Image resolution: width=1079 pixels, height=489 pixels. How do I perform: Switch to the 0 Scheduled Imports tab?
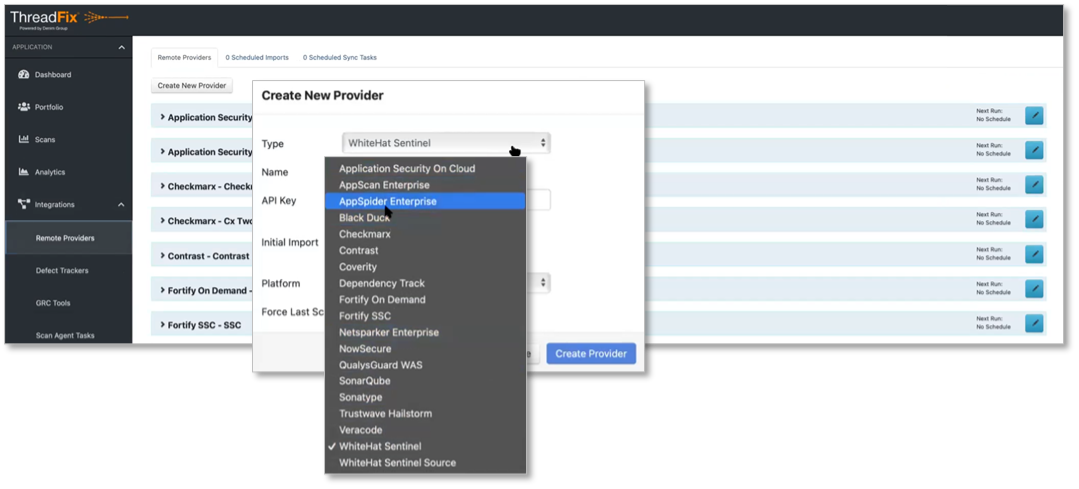coord(257,58)
